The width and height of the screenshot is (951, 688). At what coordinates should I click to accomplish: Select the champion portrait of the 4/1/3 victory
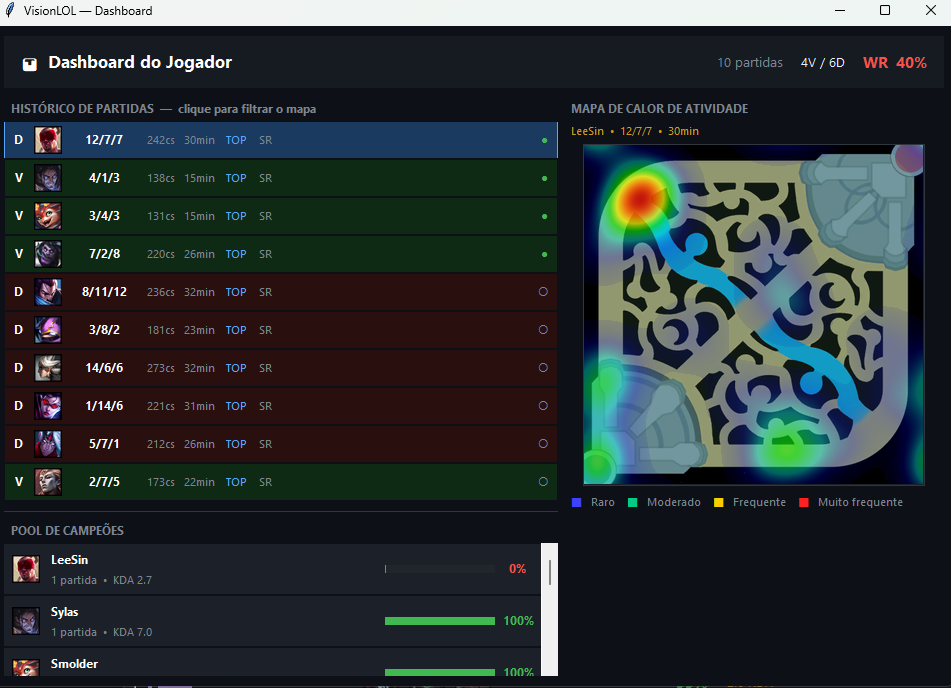47,177
